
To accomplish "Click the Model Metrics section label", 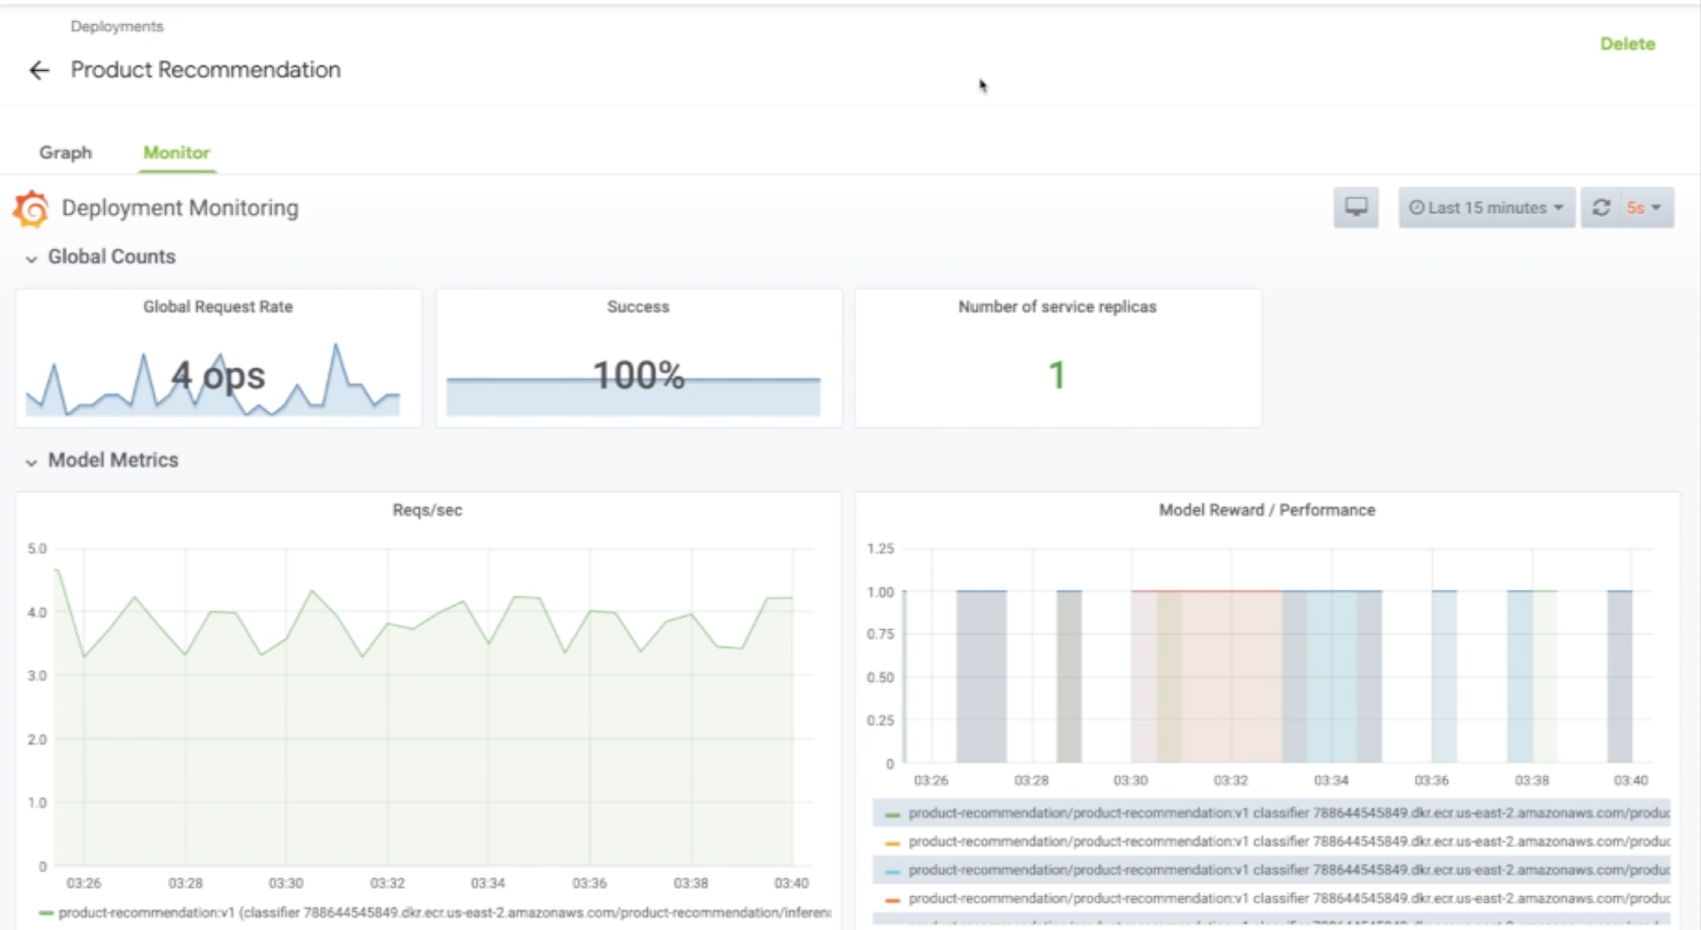I will click(x=113, y=460).
